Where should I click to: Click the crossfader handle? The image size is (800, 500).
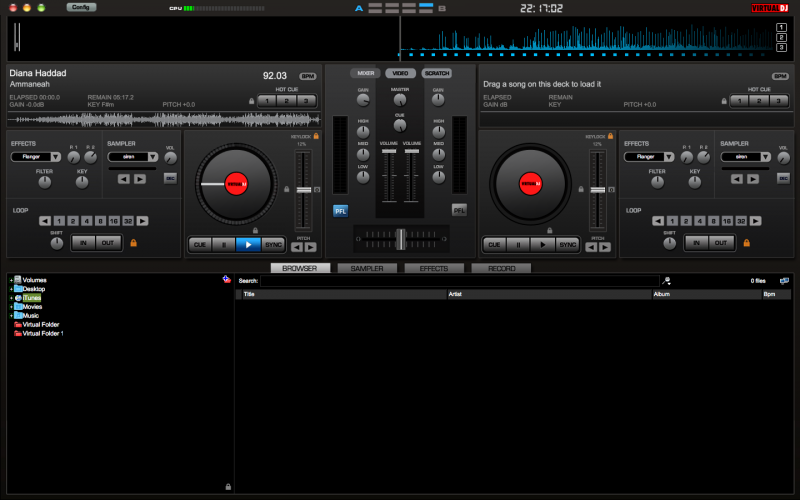point(401,239)
